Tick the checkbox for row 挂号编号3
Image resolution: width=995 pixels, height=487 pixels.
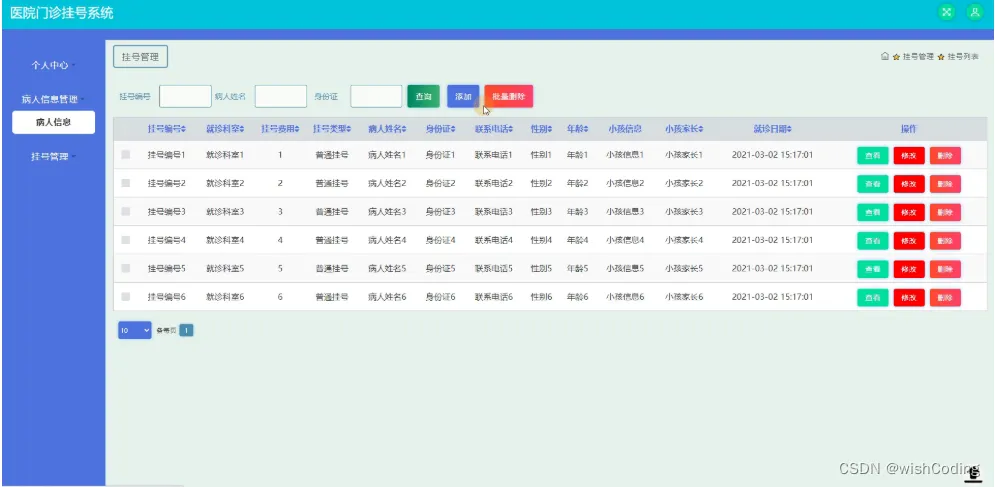click(126, 211)
